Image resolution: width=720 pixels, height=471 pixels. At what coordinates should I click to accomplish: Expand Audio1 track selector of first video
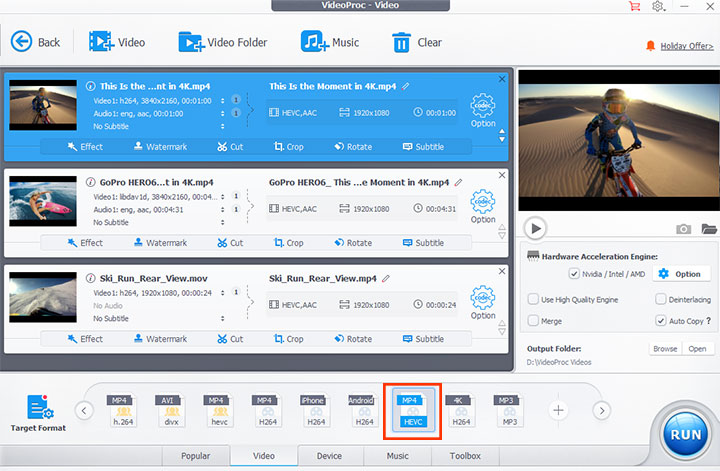pyautogui.click(x=223, y=113)
